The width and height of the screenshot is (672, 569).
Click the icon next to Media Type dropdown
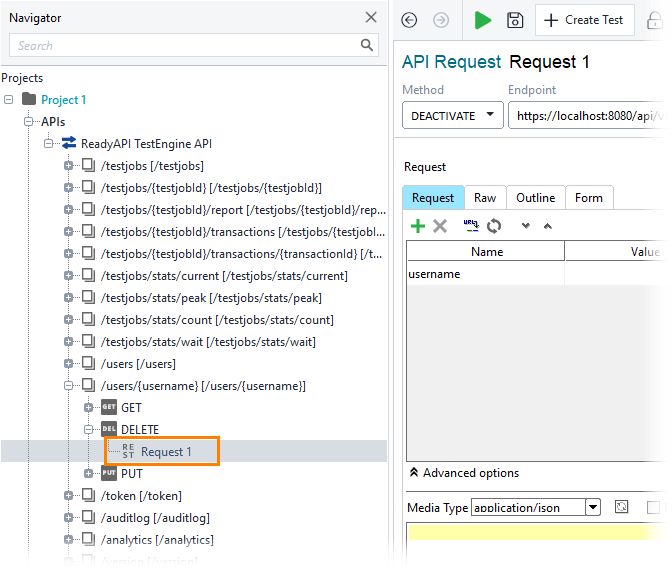pos(620,507)
